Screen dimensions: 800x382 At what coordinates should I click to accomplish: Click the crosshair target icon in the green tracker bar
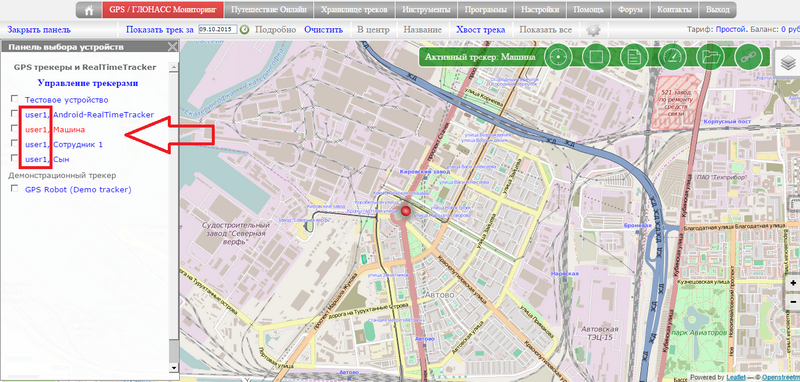pyautogui.click(x=557, y=56)
